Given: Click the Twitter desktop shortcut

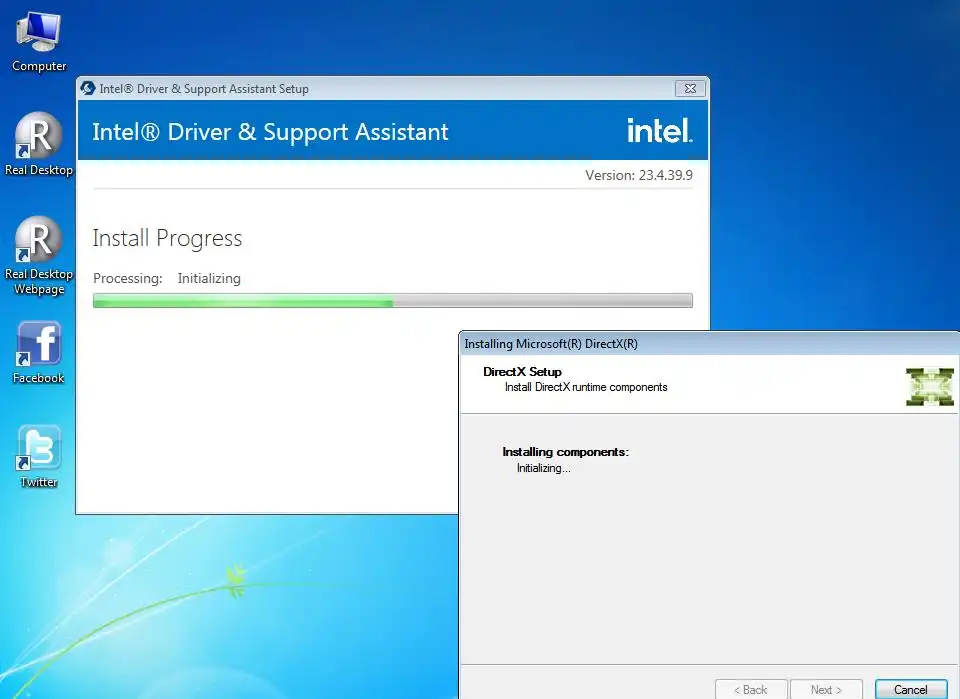Looking at the screenshot, I should (39, 457).
